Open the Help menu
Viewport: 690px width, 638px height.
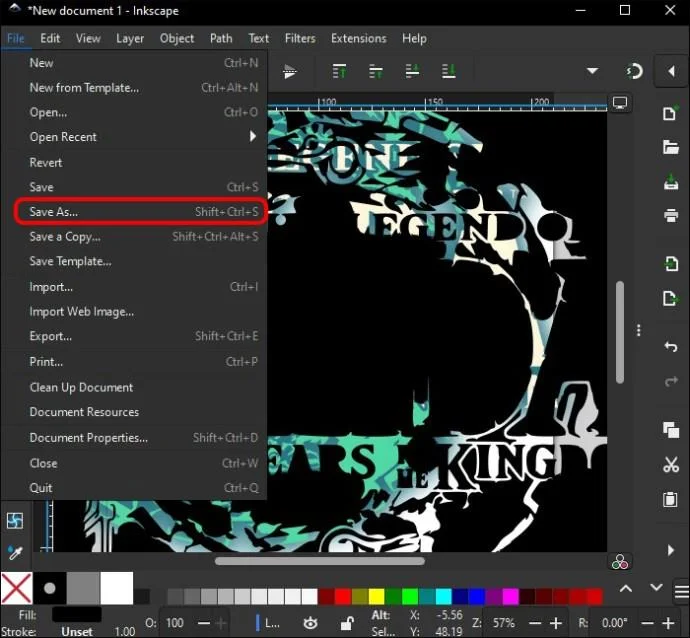[x=414, y=39]
